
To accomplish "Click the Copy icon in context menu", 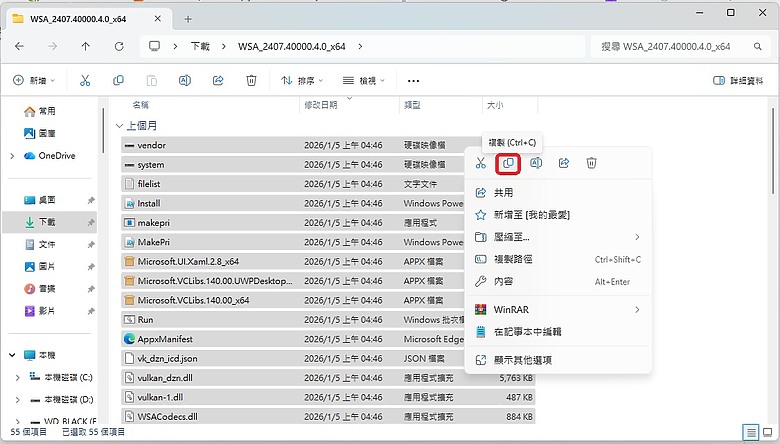I will tap(508, 164).
